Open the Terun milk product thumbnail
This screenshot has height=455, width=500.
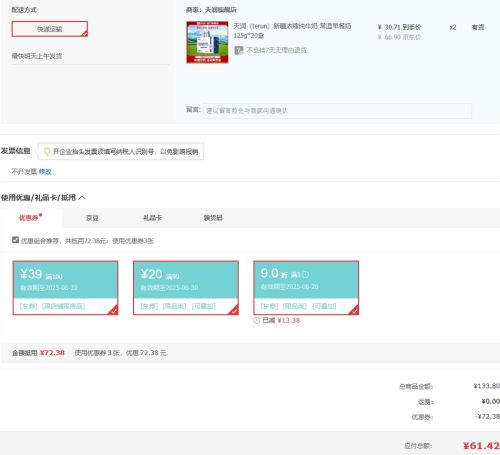(207, 42)
